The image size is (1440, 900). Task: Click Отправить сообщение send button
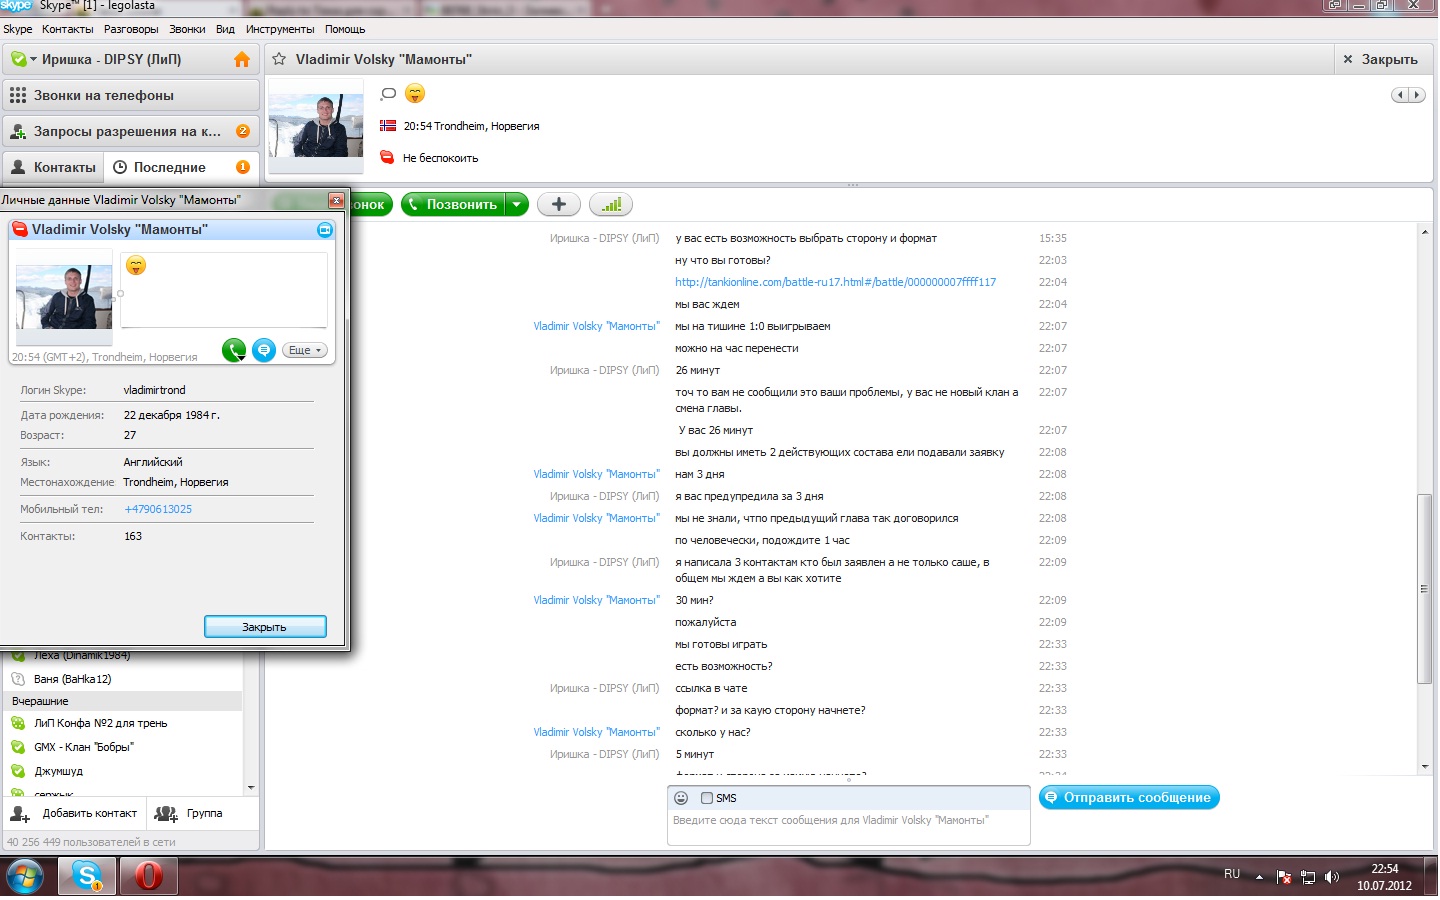[x=1129, y=797]
